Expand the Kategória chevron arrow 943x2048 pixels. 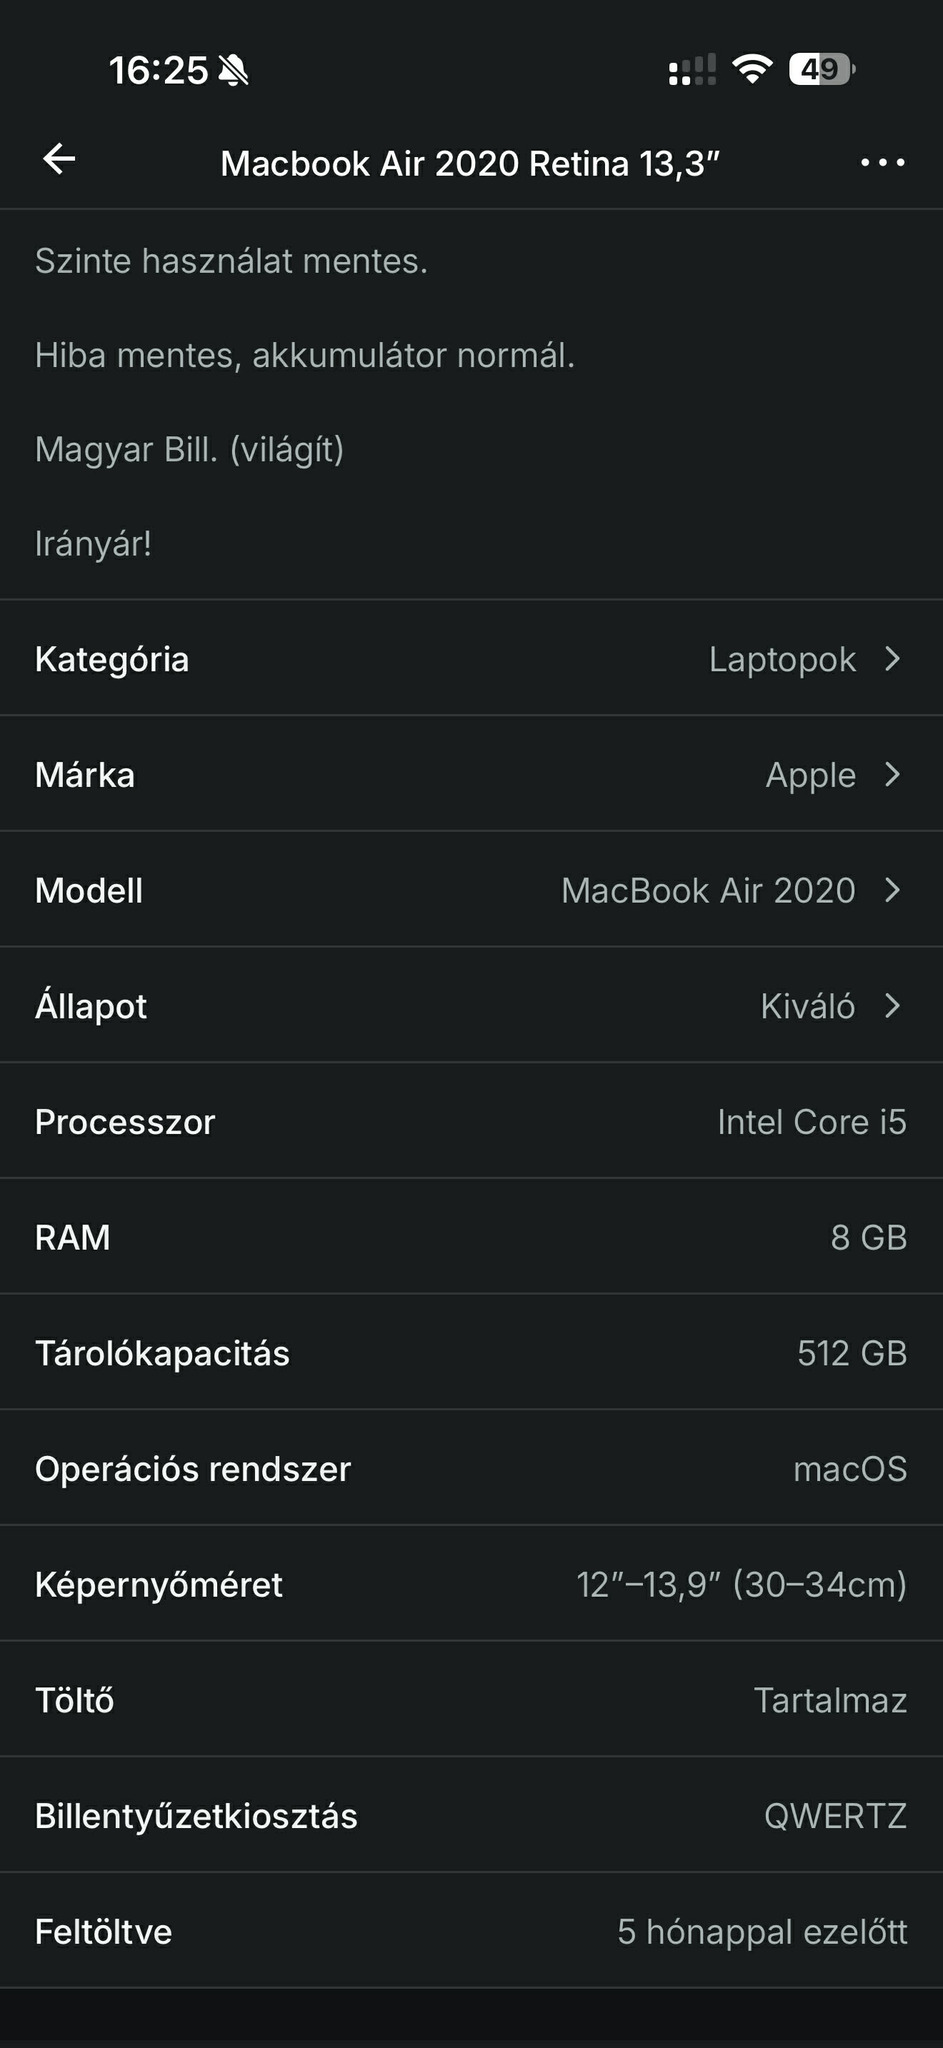(x=893, y=659)
